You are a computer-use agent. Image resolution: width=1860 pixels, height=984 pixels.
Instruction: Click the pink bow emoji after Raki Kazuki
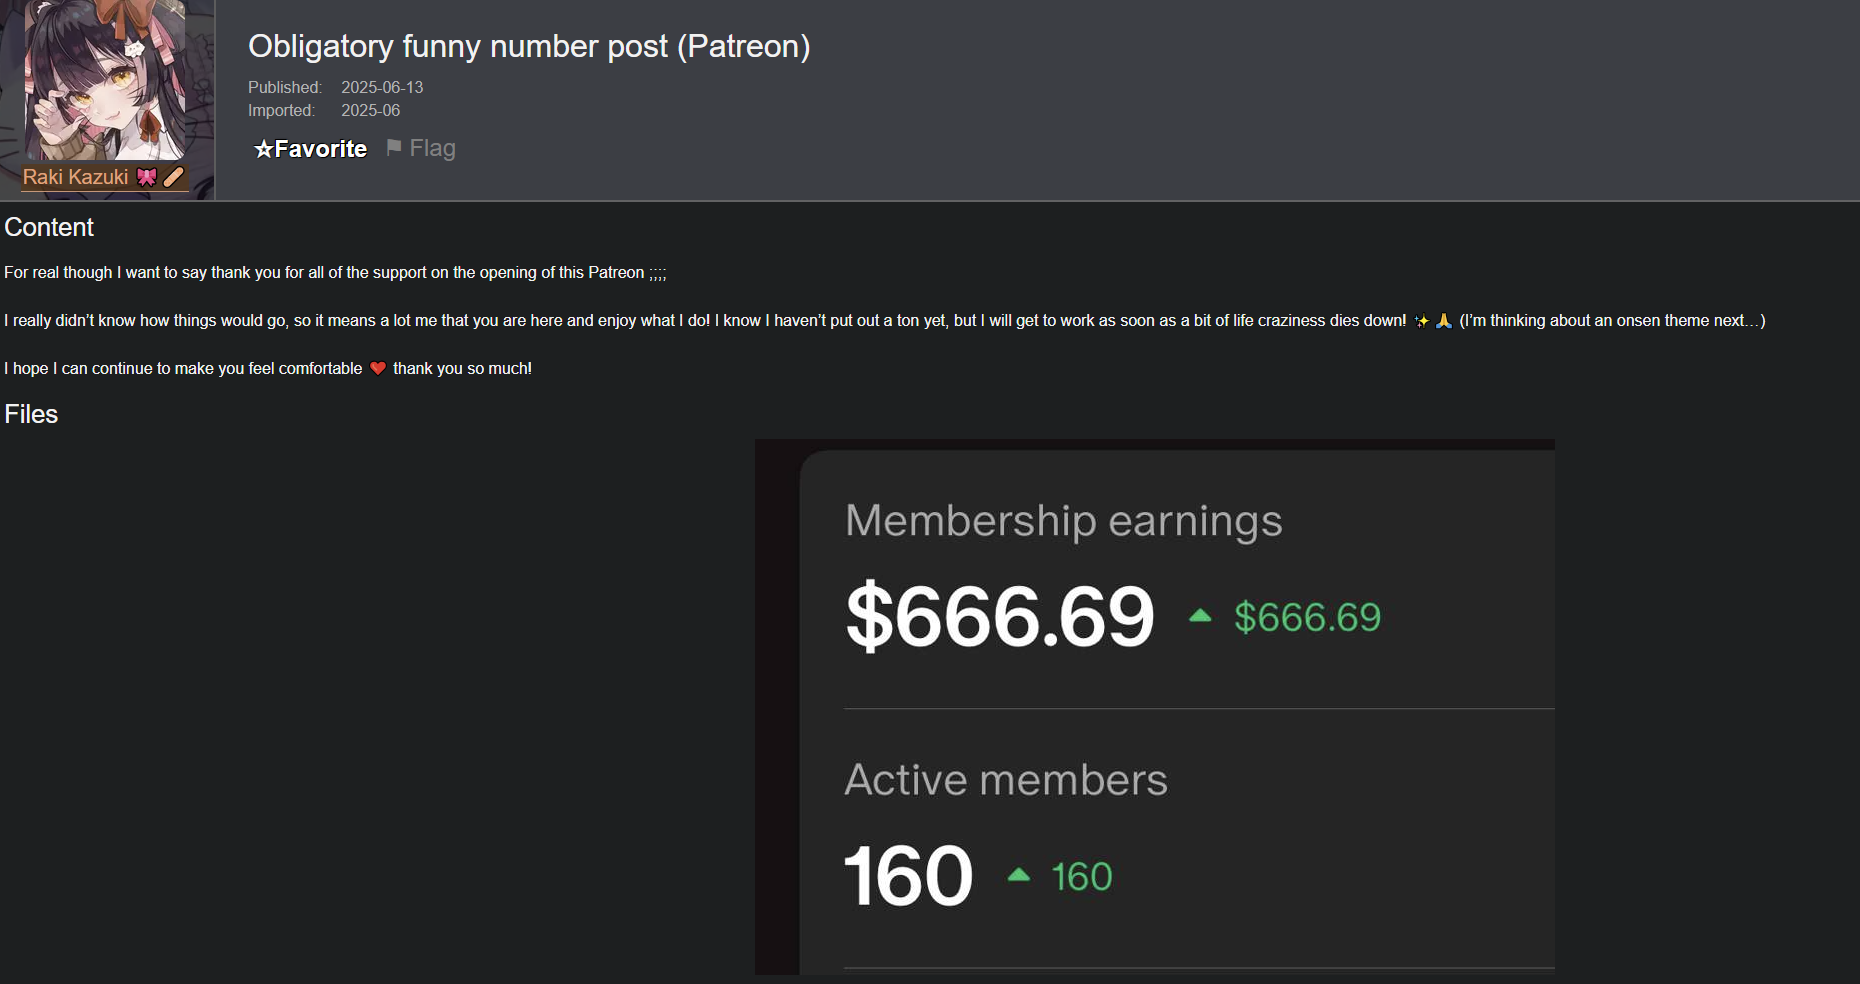tap(147, 177)
